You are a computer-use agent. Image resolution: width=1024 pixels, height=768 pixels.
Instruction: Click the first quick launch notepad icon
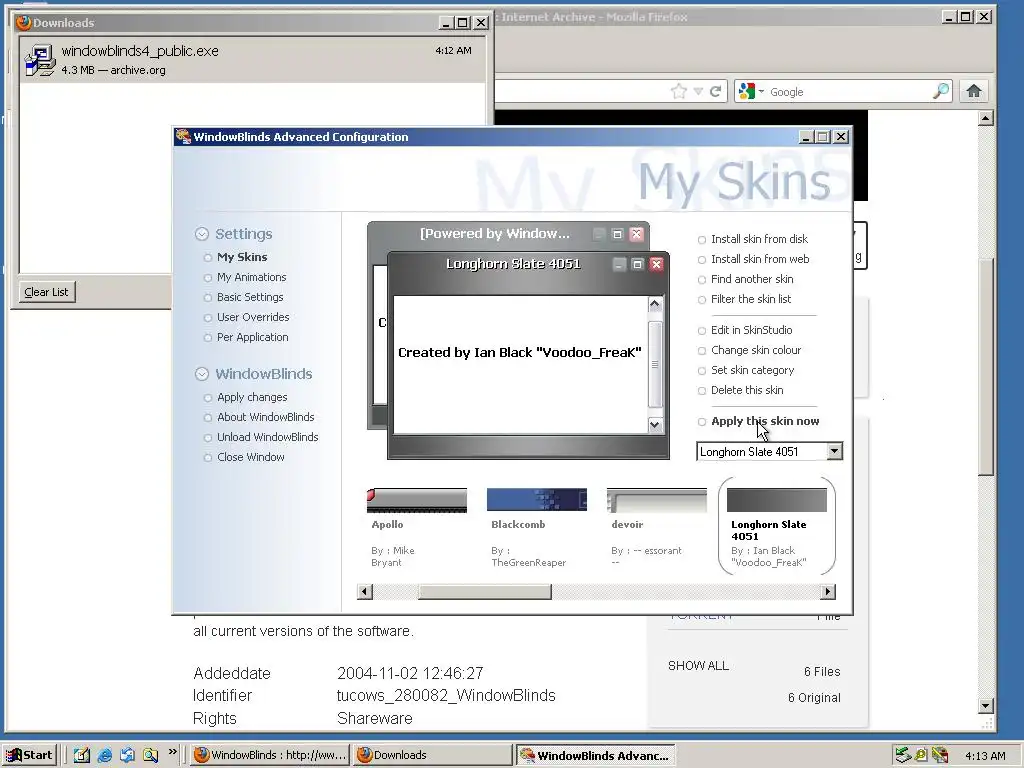(x=82, y=755)
